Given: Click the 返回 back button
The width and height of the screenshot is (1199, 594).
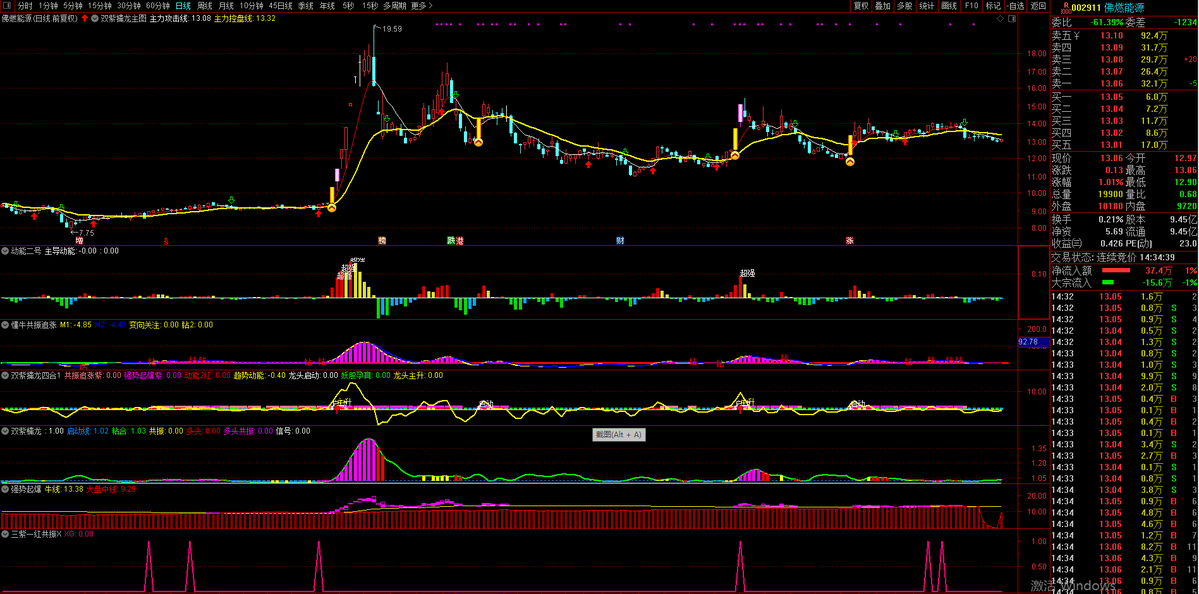Looking at the screenshot, I should 1038,5.
